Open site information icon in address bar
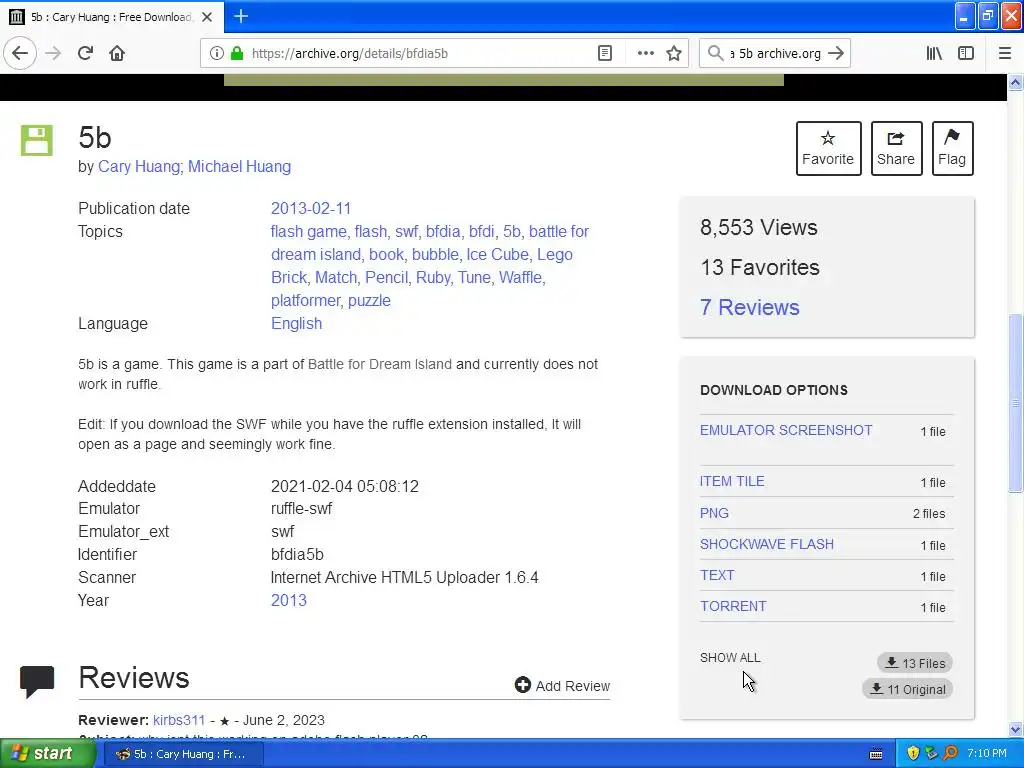This screenshot has width=1024, height=768. (x=217, y=54)
